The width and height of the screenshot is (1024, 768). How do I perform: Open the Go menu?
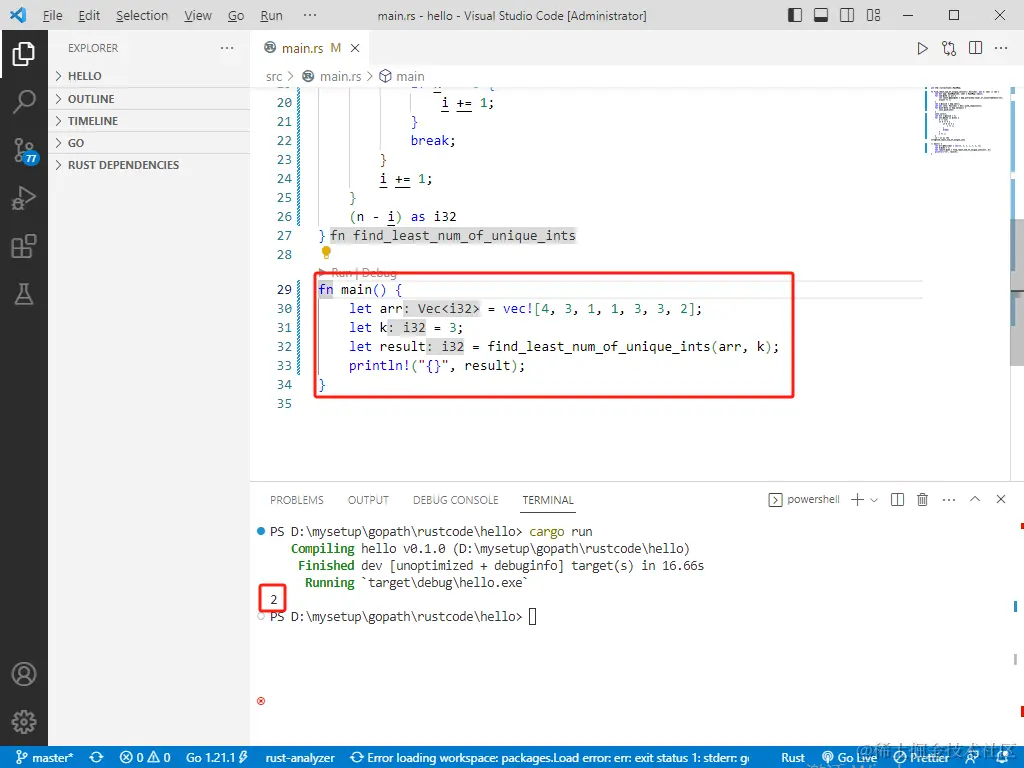coord(236,15)
